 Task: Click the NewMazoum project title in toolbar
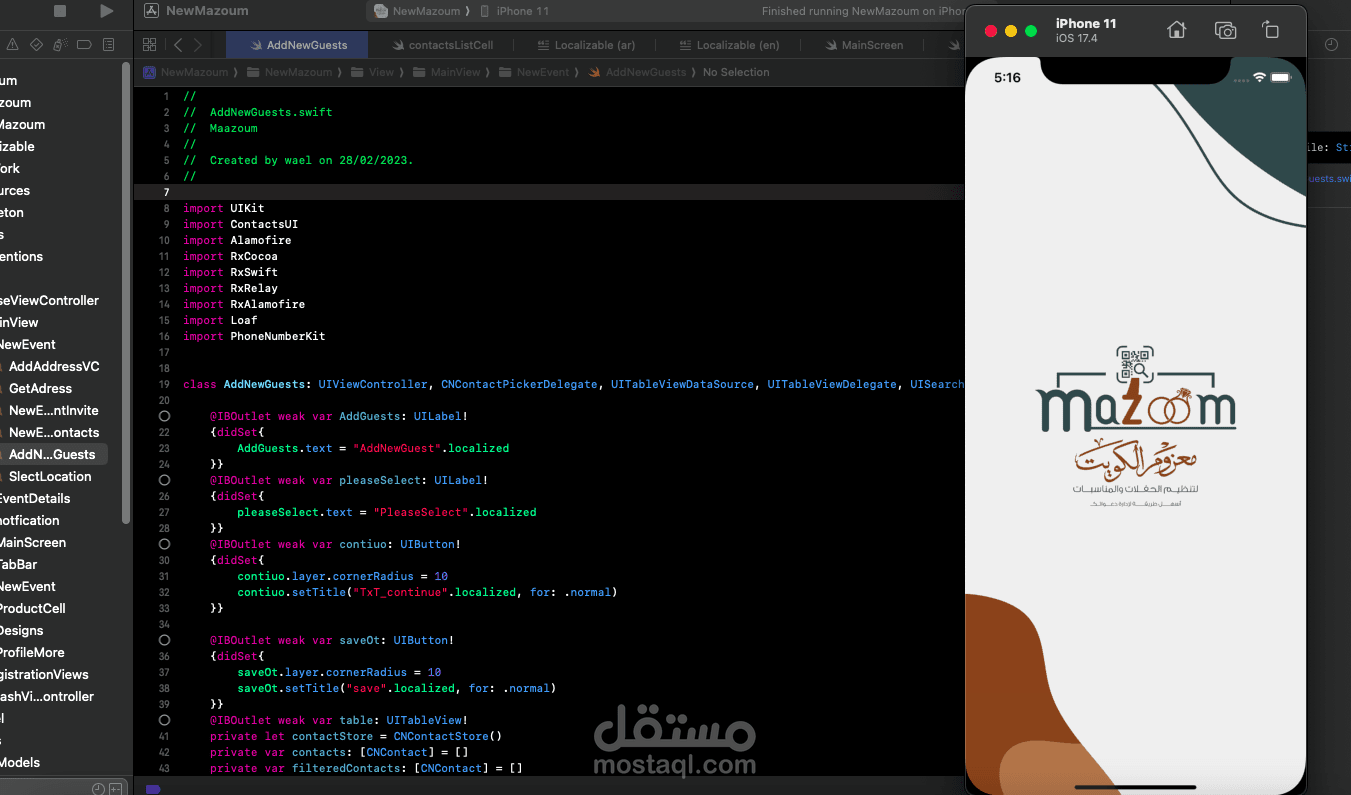[x=207, y=11]
